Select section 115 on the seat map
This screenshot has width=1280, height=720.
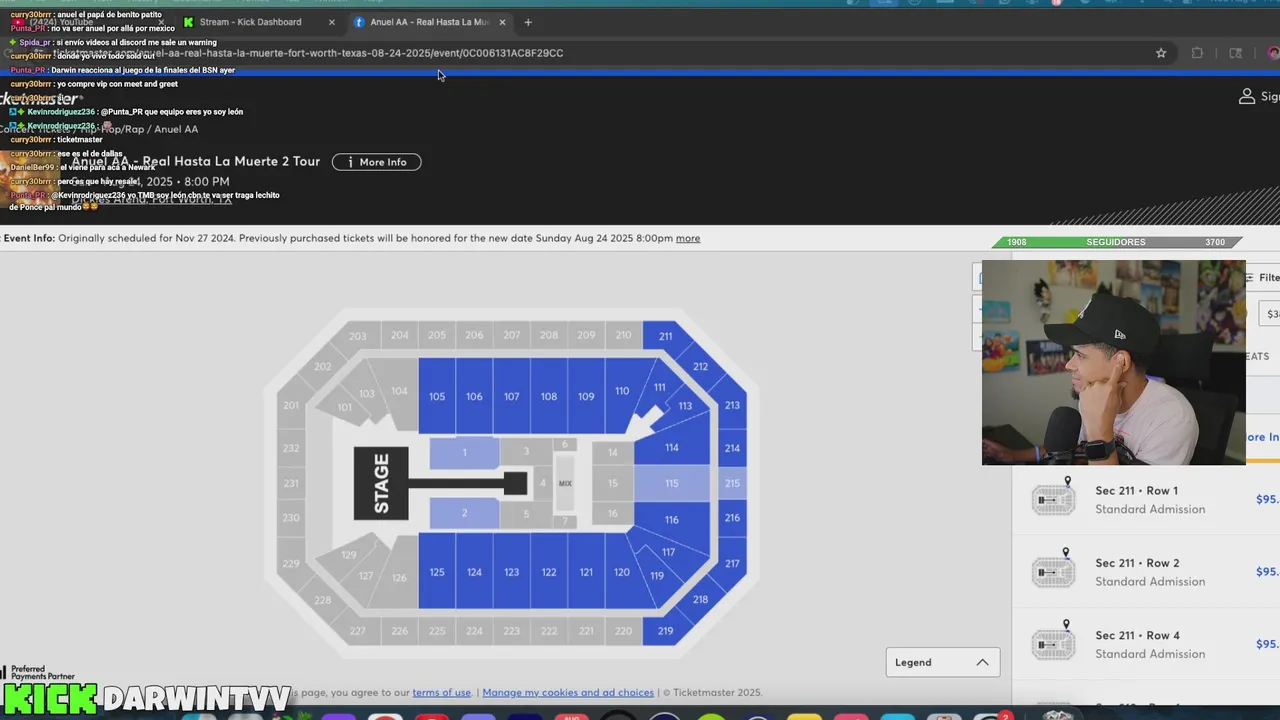(672, 483)
